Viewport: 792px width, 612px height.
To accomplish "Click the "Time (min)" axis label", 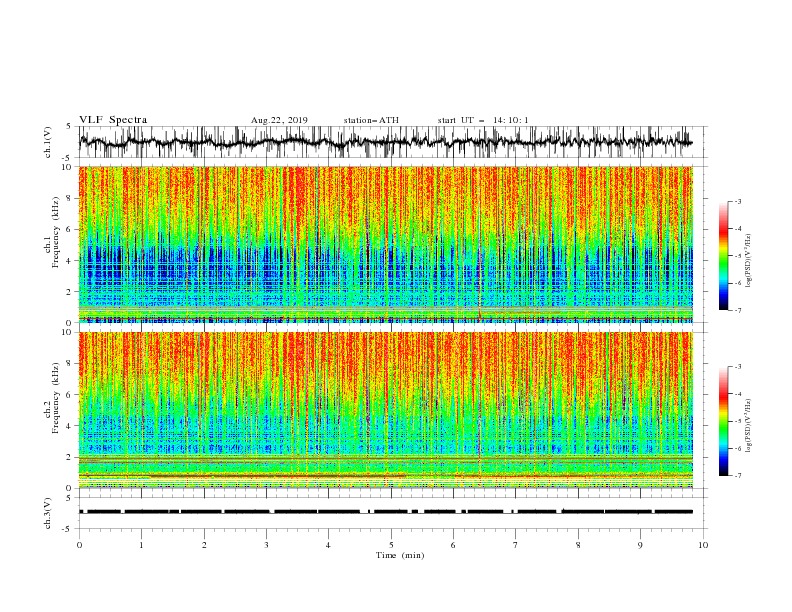I will (x=400, y=555).
